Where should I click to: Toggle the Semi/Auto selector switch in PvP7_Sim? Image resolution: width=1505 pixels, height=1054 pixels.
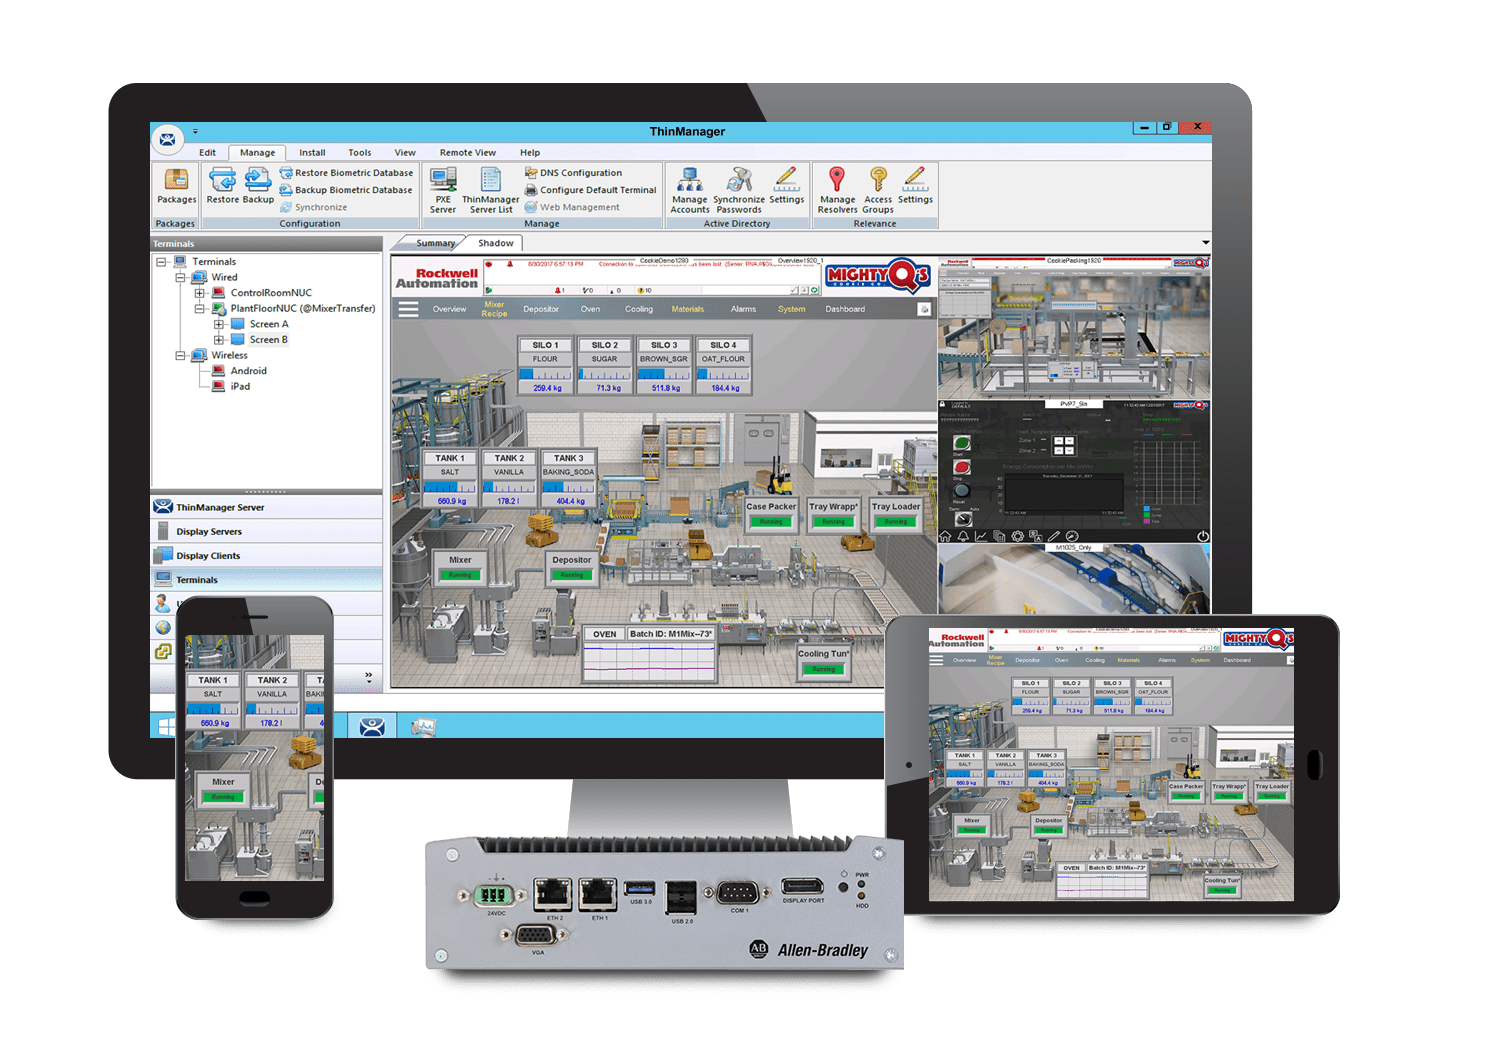click(962, 519)
